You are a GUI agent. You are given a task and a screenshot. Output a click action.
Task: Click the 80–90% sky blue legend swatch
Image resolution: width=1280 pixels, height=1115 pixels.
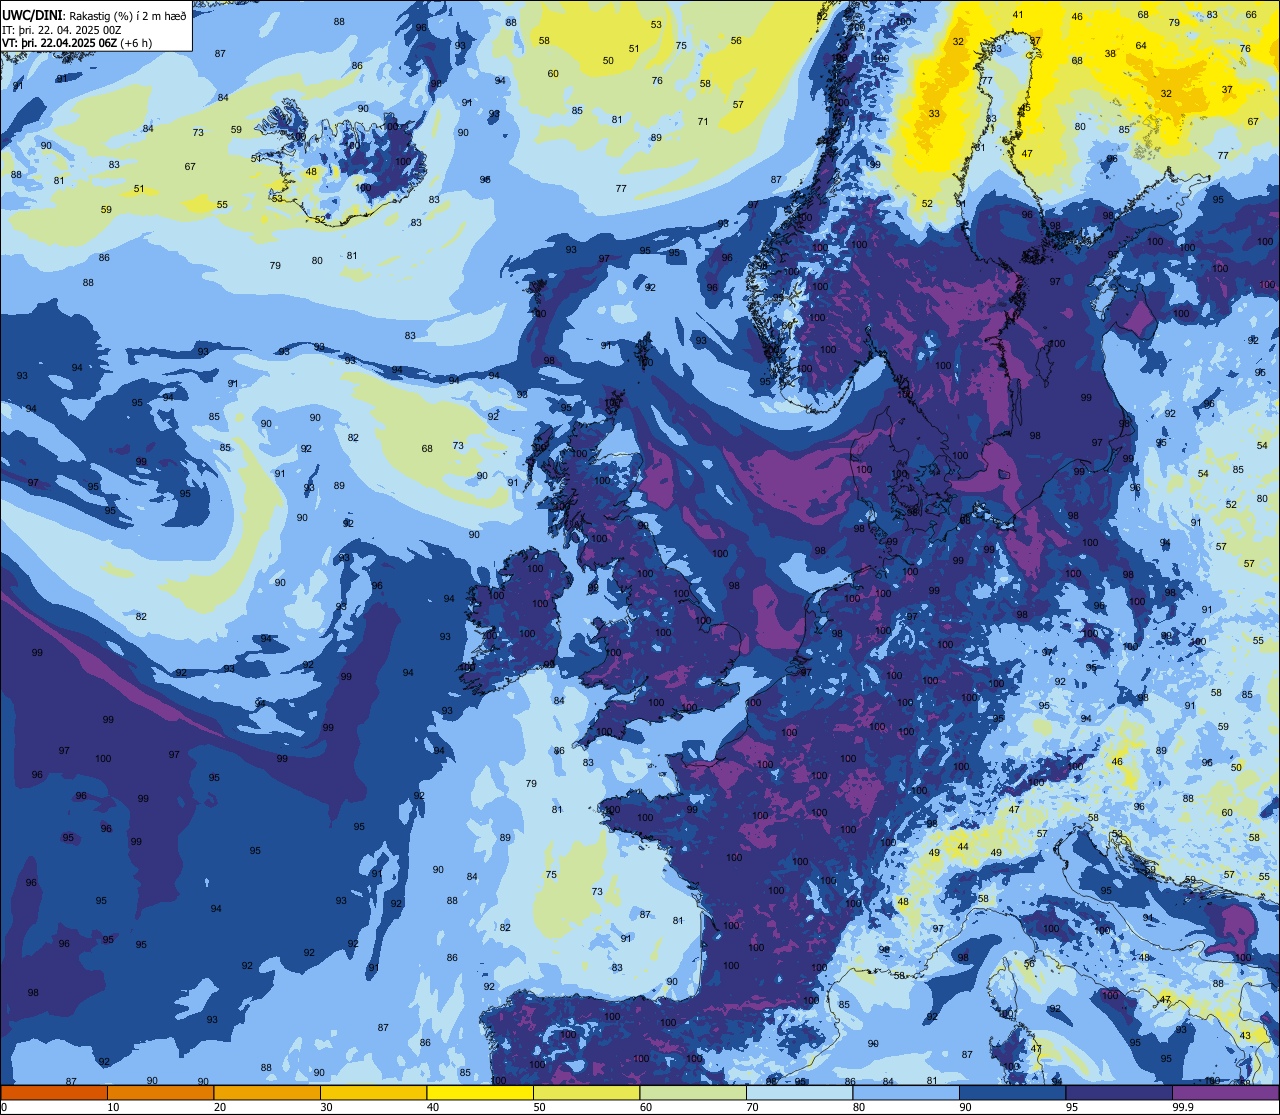point(906,1092)
